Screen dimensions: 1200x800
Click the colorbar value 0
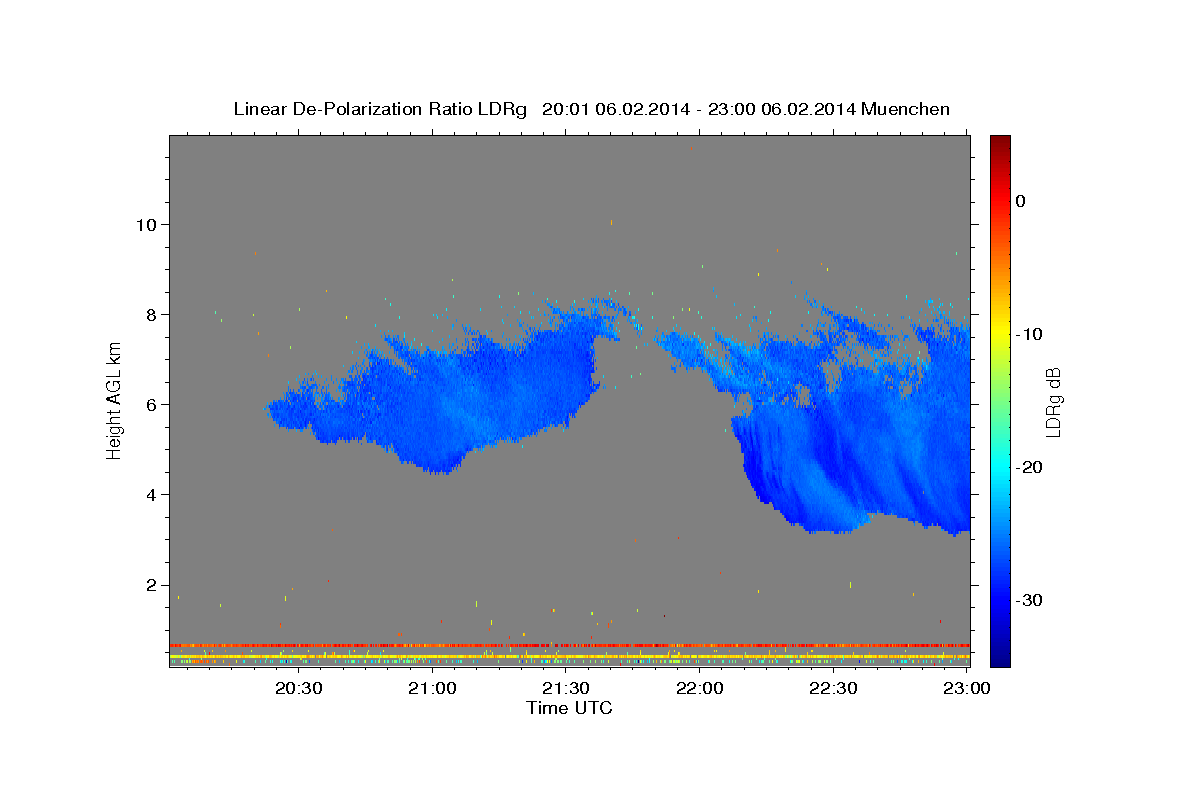1021,201
